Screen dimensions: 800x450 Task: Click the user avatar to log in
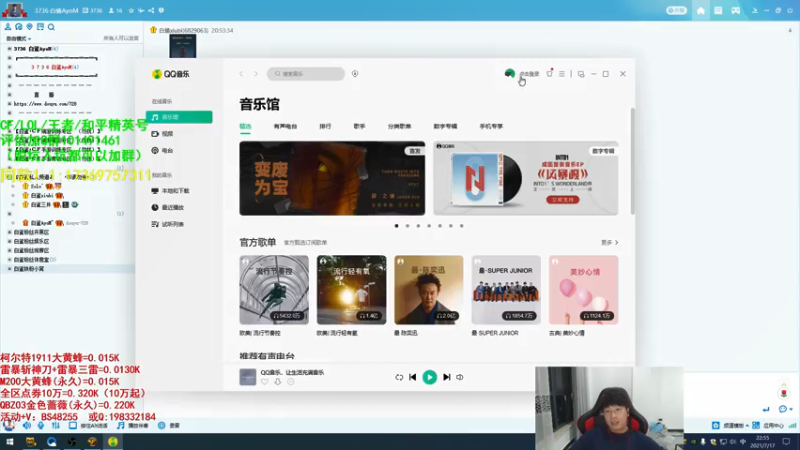pyautogui.click(x=509, y=73)
